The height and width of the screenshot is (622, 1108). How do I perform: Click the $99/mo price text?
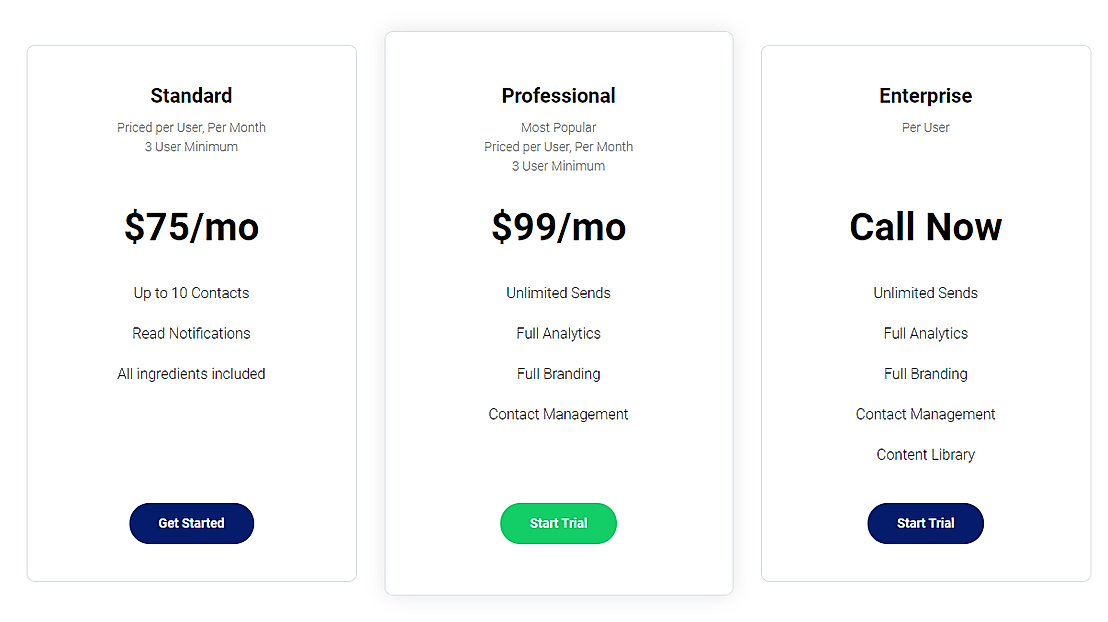[558, 227]
